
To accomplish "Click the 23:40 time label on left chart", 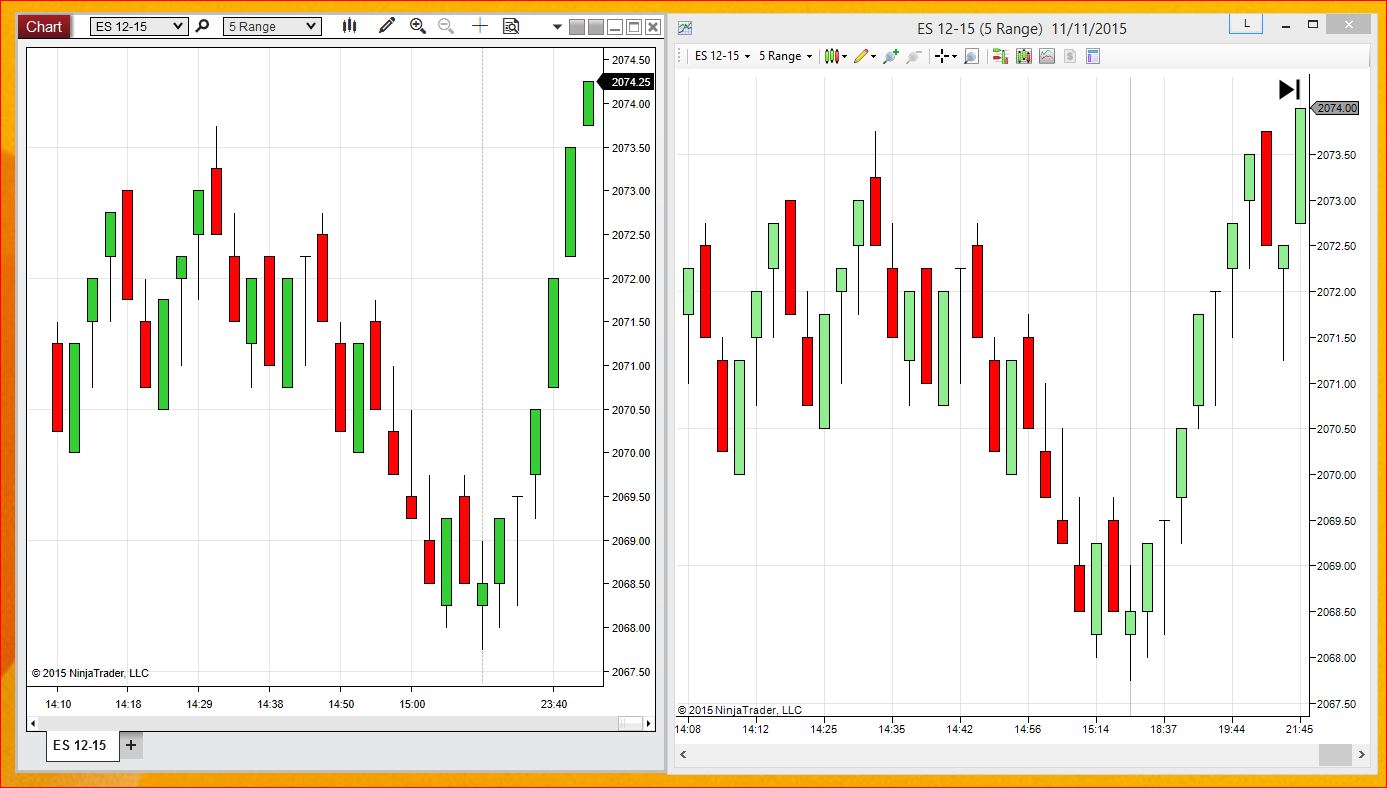I will pos(554,704).
